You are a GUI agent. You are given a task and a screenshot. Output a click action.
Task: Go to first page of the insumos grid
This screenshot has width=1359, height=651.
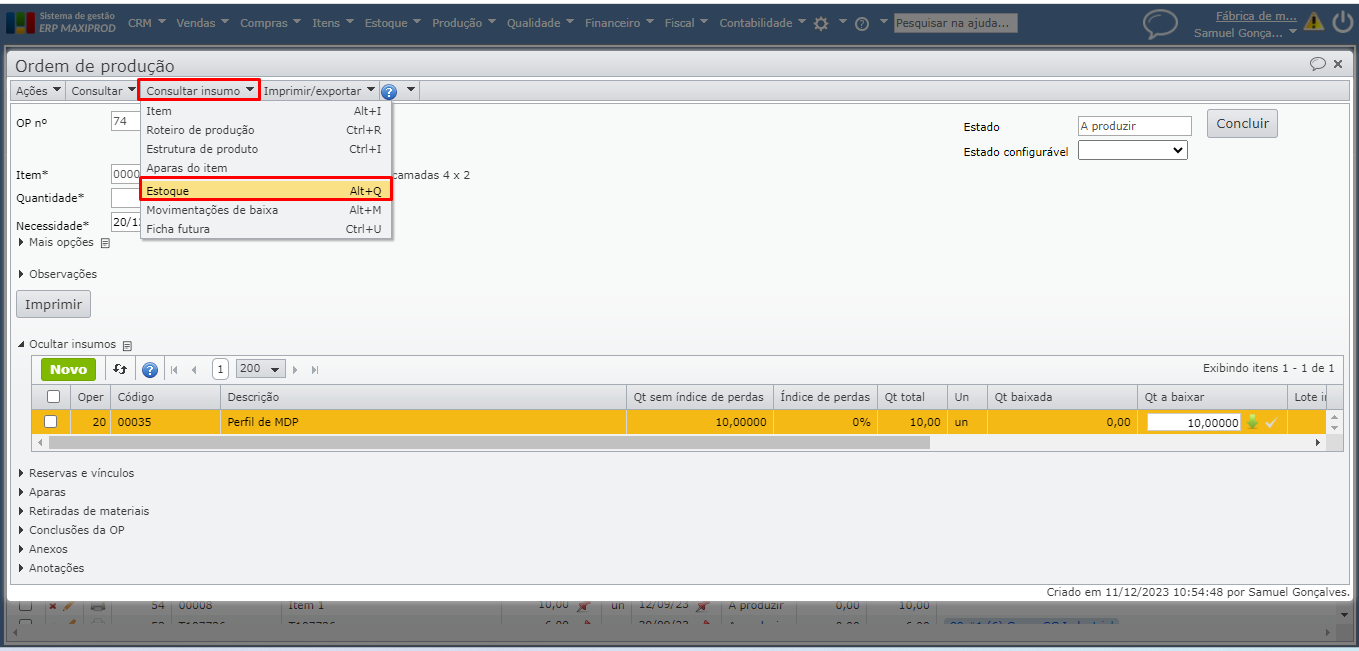point(175,370)
